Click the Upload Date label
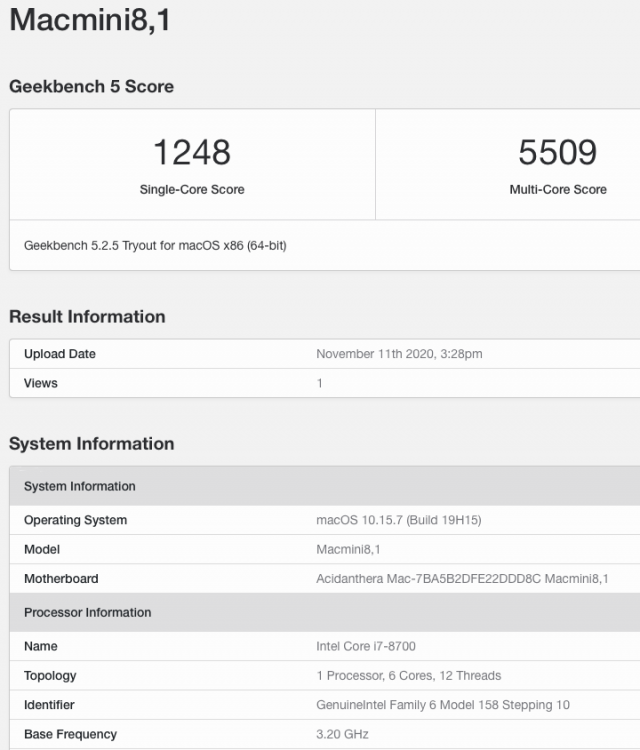 [x=60, y=354]
